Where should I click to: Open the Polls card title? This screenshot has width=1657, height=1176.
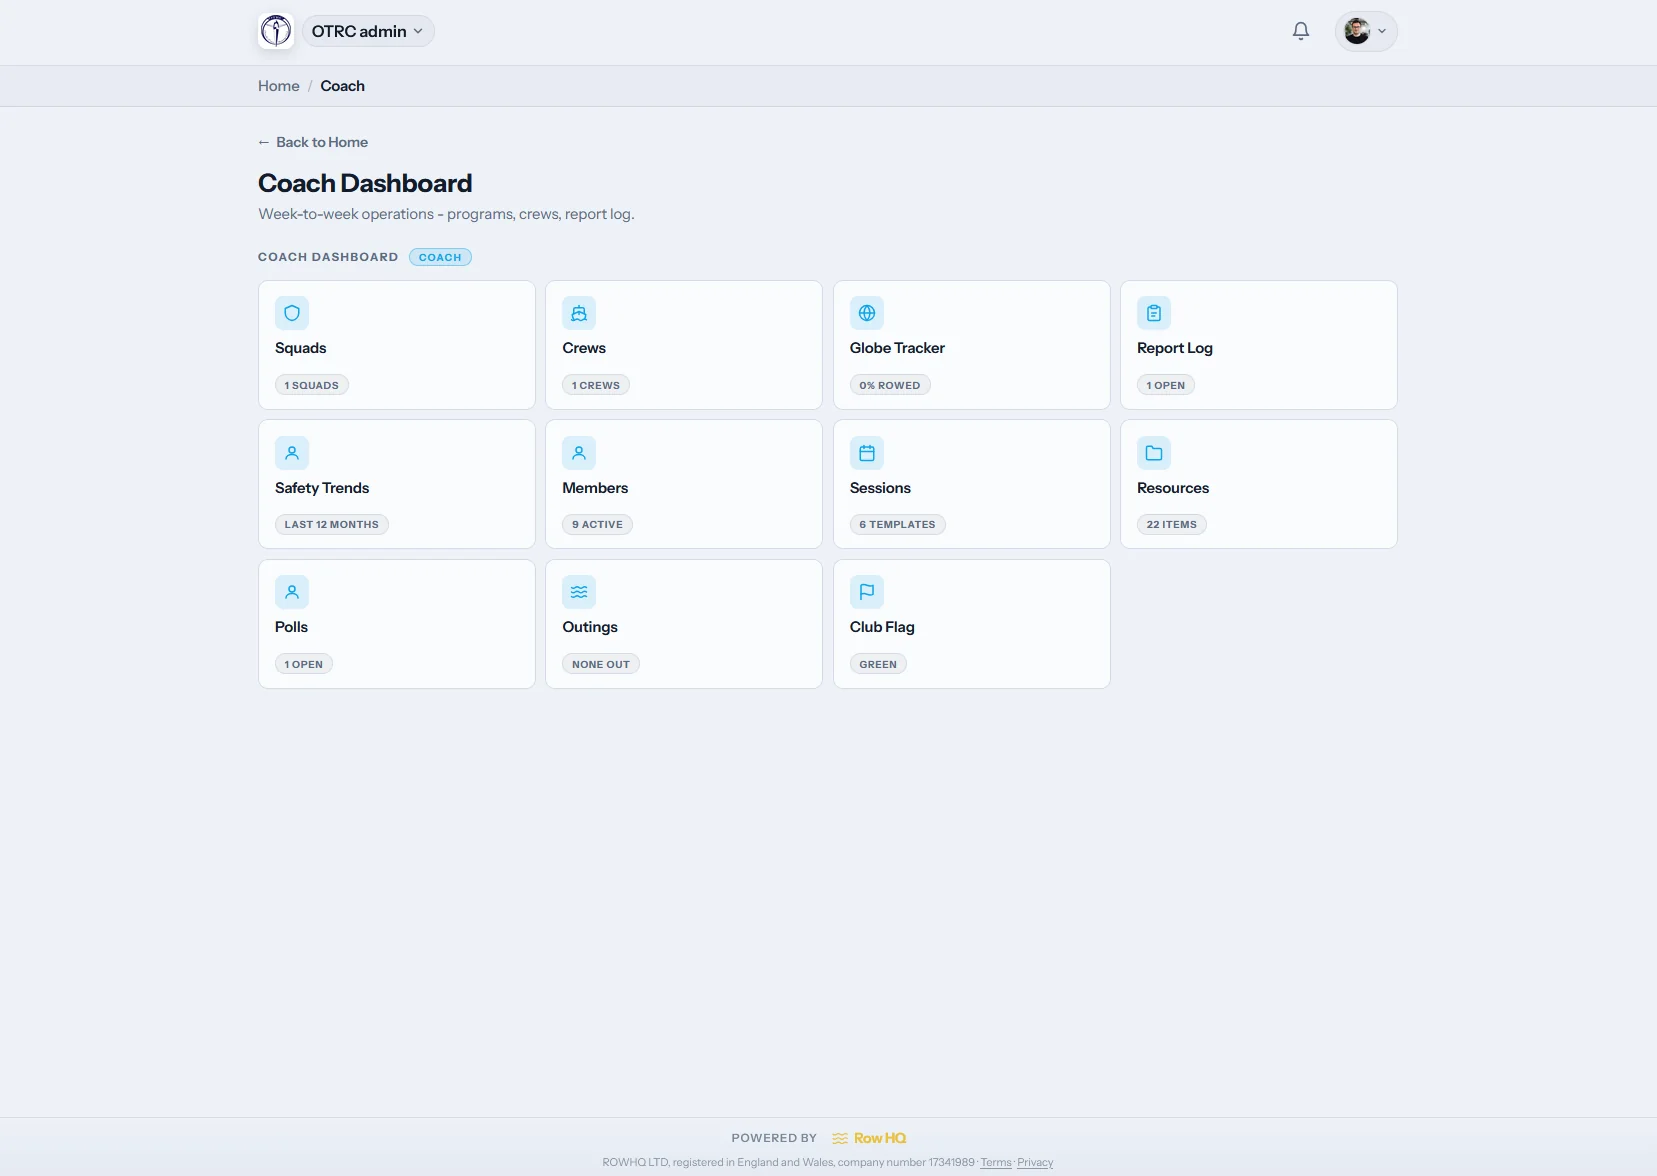(x=292, y=627)
